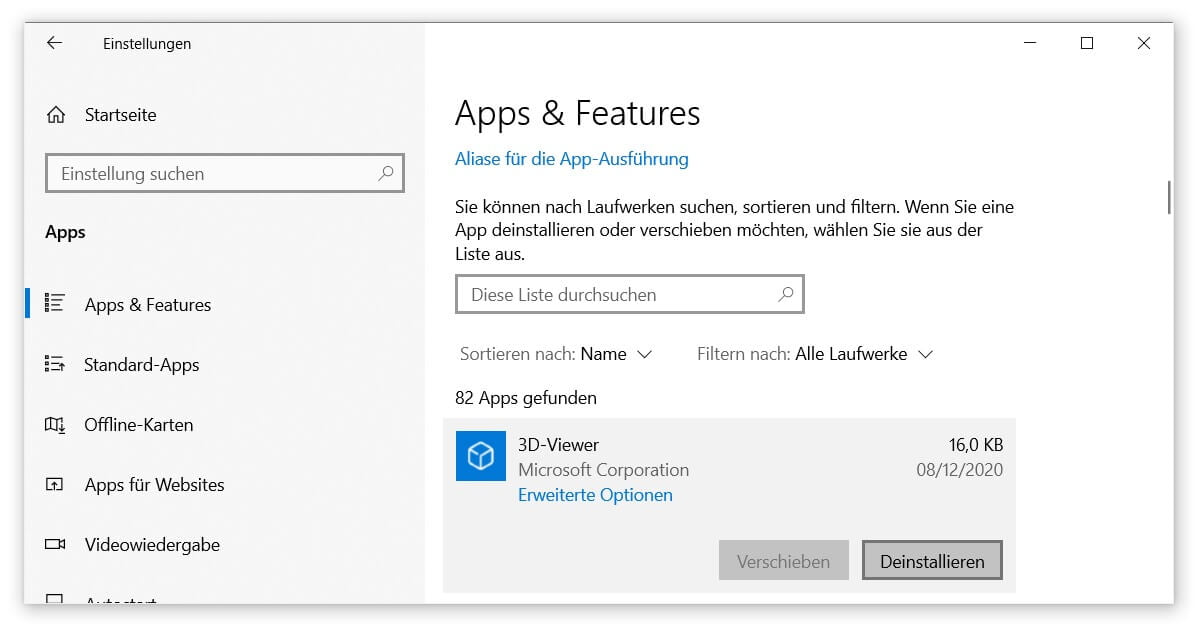Open Aliase für die App-Ausführung link
This screenshot has width=1200, height=630.
(x=571, y=159)
